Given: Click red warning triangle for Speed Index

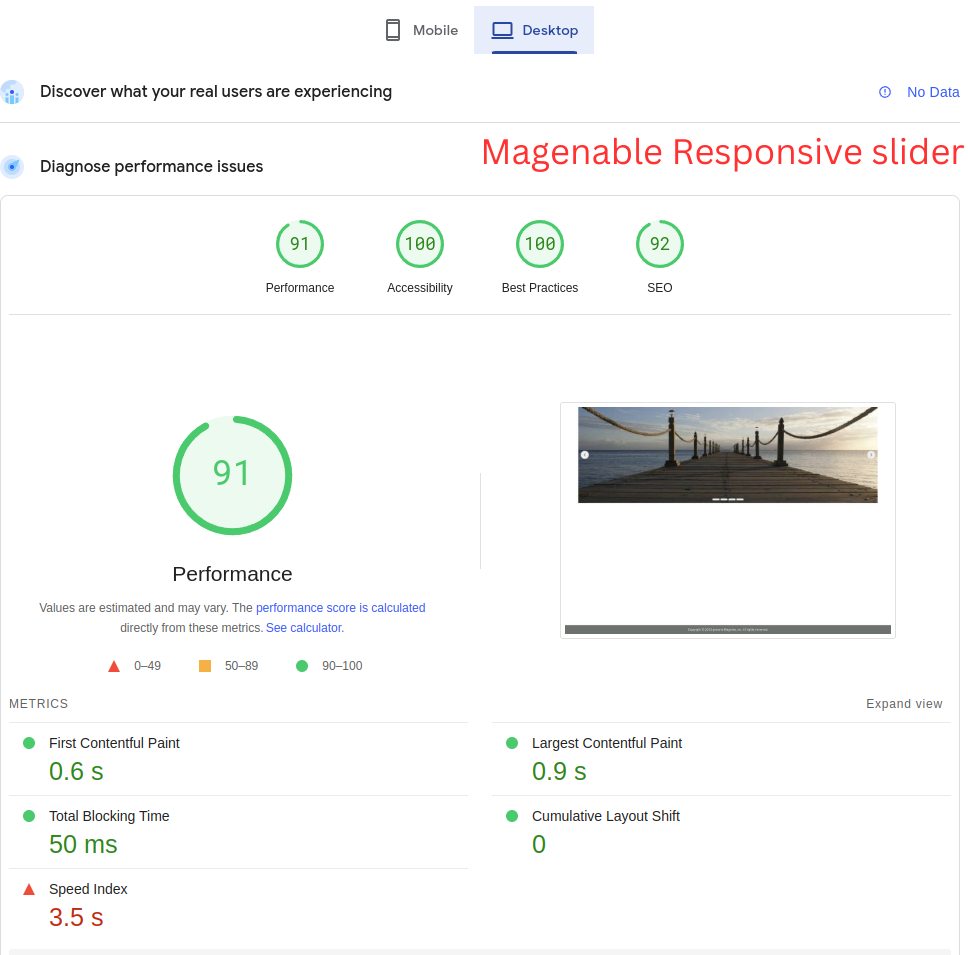Looking at the screenshot, I should coord(29,889).
